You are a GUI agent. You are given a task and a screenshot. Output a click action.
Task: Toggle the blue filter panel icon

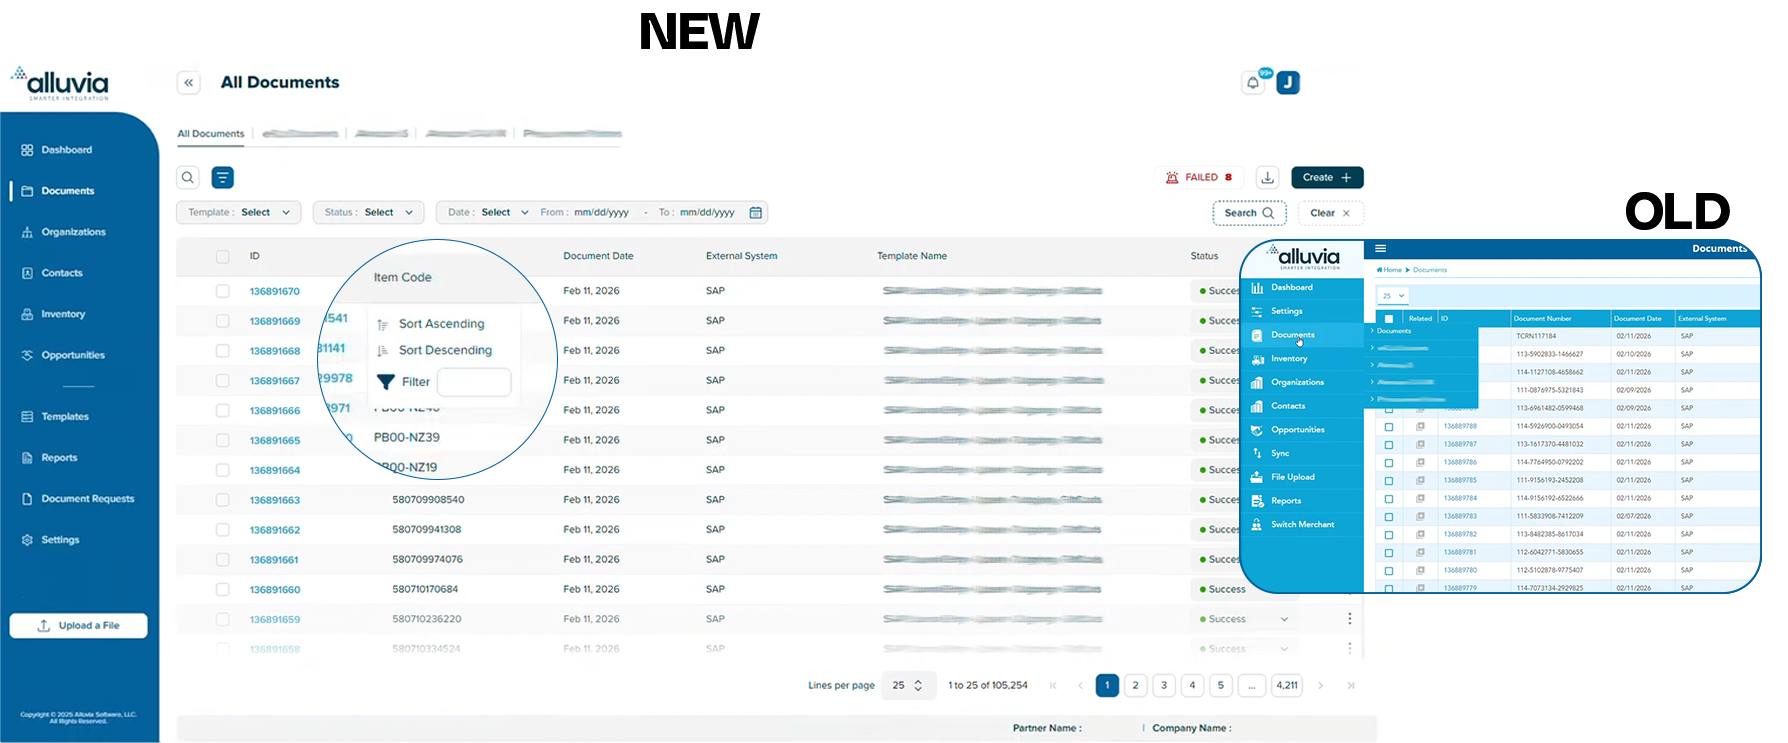tap(223, 178)
